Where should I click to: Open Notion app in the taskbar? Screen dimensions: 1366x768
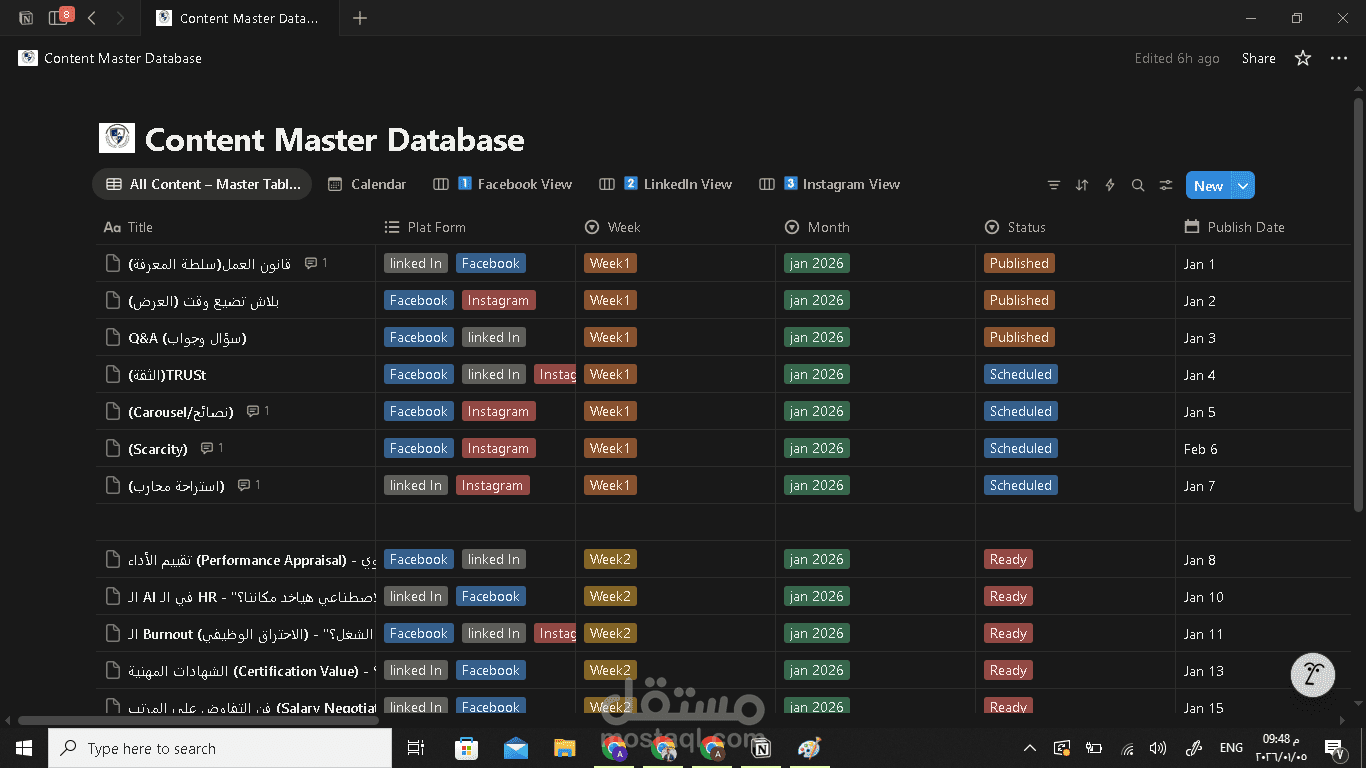point(761,748)
